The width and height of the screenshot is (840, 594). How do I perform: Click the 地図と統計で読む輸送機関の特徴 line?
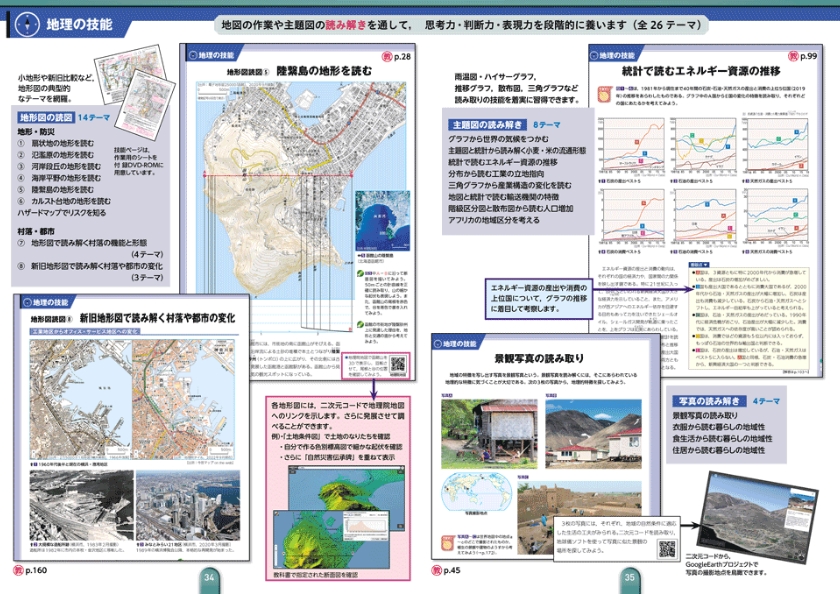[504, 197]
